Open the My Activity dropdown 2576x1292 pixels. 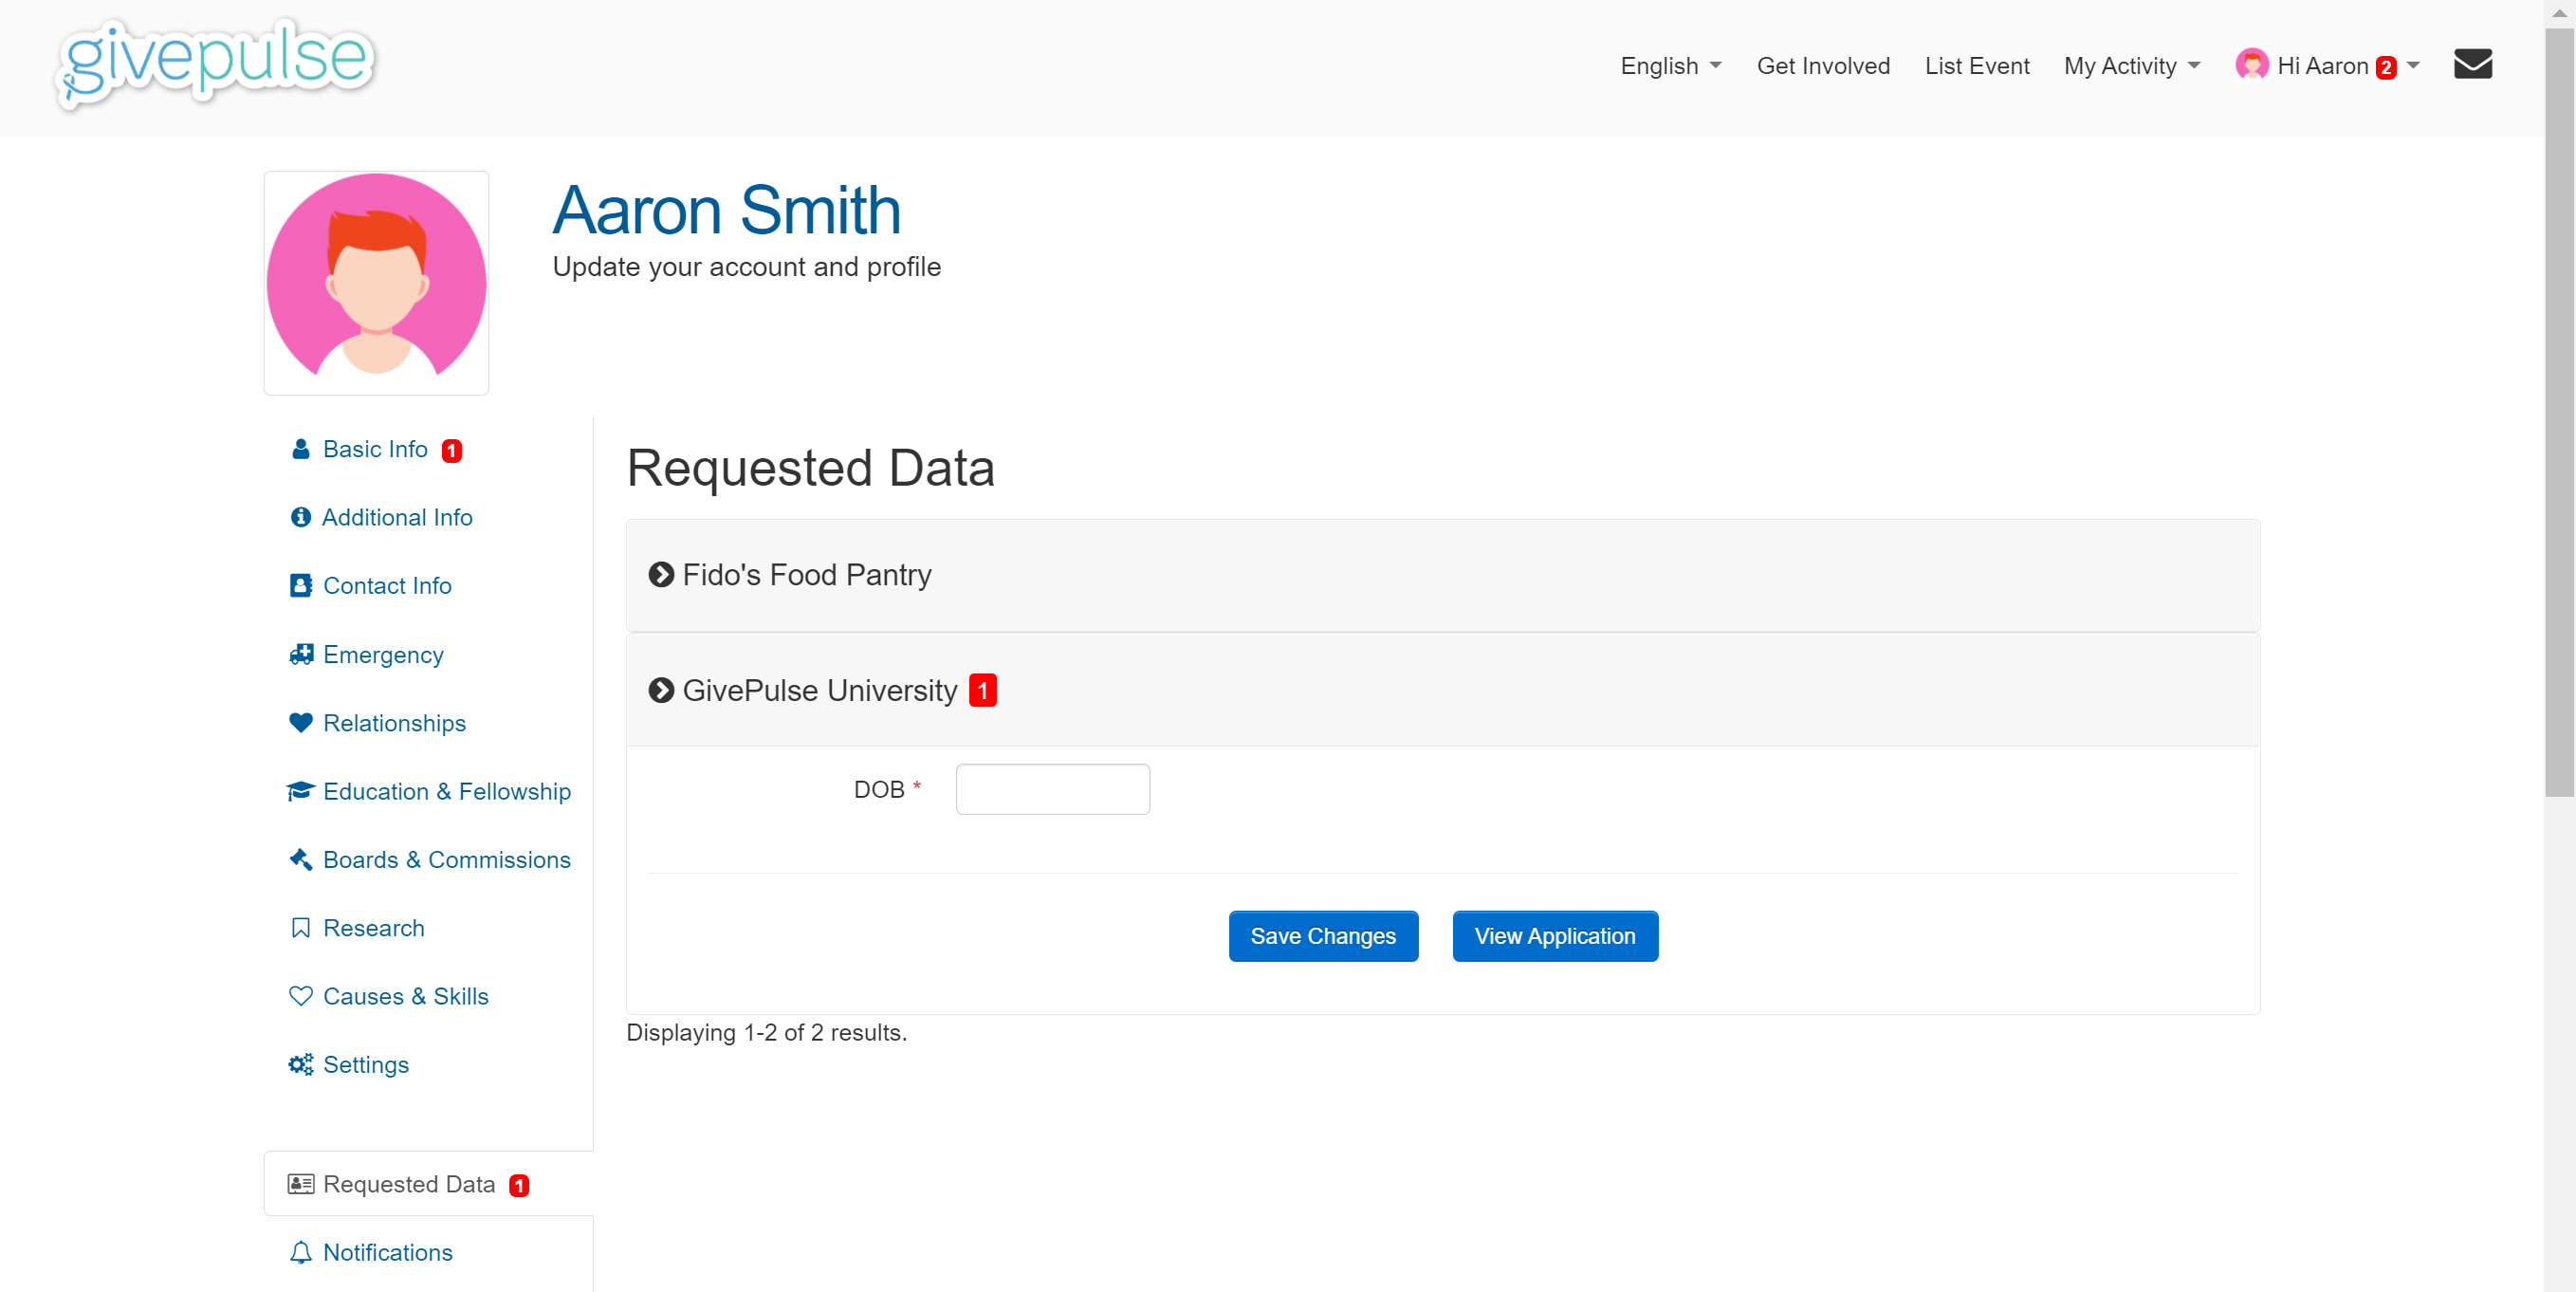pyautogui.click(x=2132, y=66)
